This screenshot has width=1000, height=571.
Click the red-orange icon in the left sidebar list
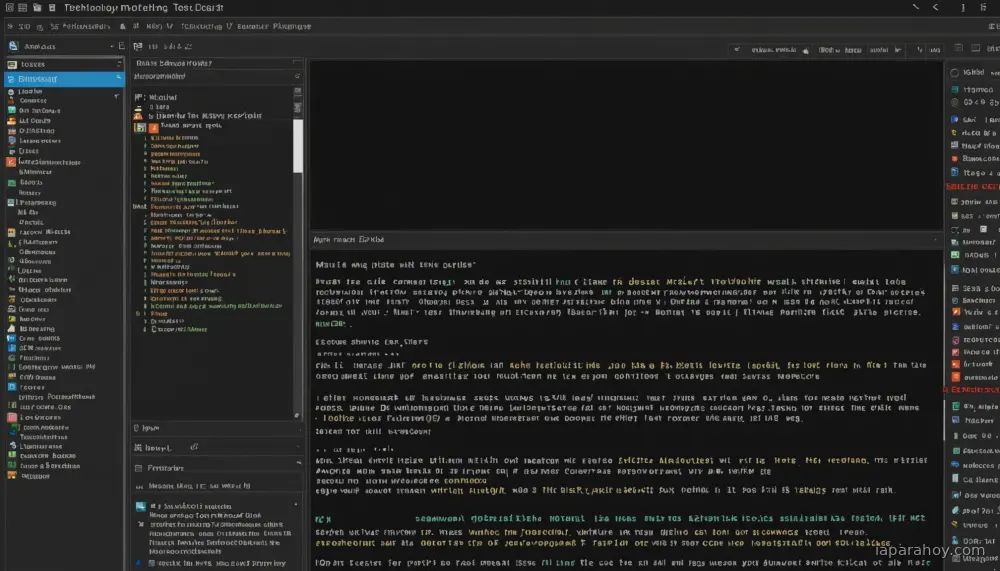coord(11,162)
